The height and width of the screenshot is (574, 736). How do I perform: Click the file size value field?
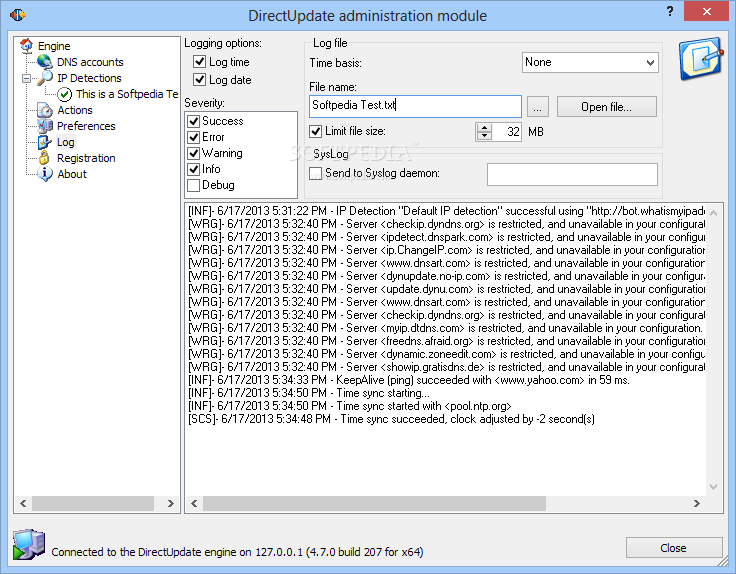[x=506, y=132]
